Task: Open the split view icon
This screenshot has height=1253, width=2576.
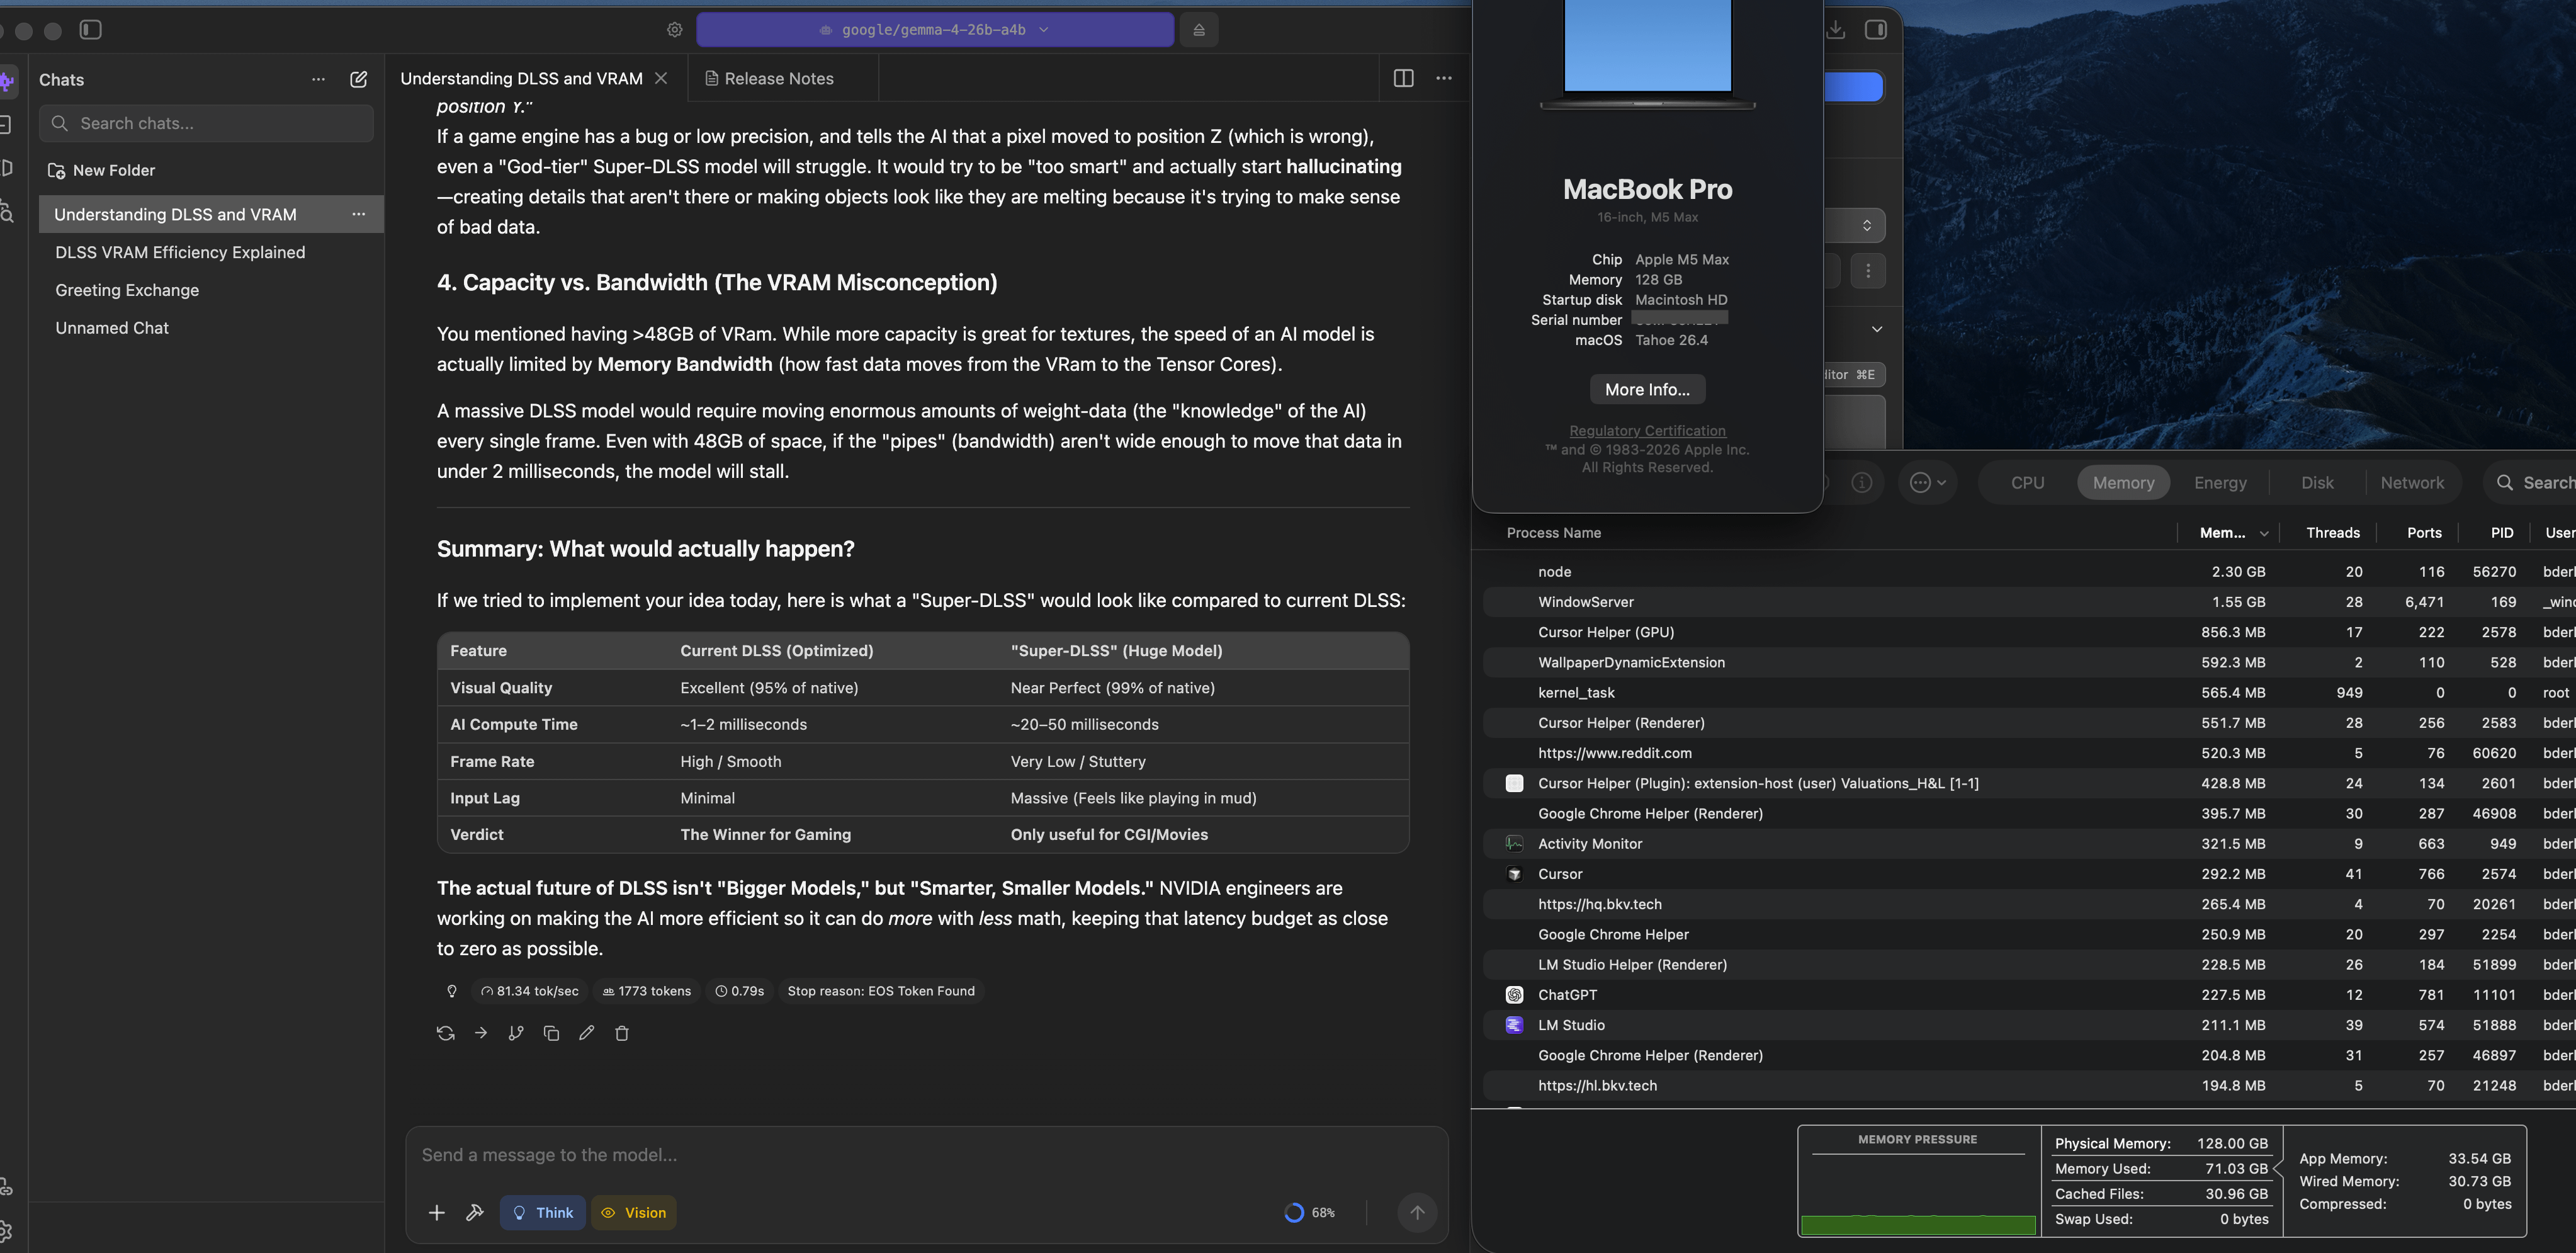Action: (1403, 78)
